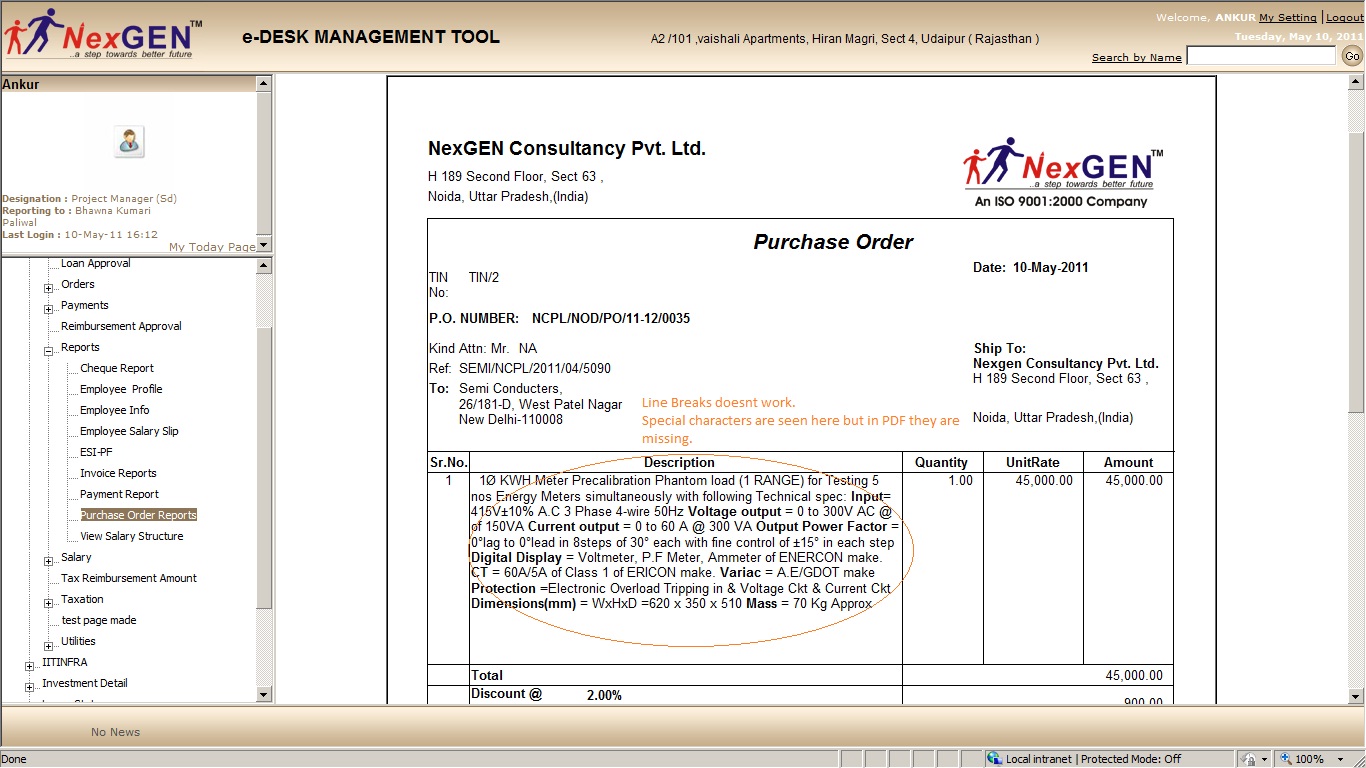Open Cheque Report
Viewport: 1366px width, 768px height.
pyautogui.click(x=117, y=368)
